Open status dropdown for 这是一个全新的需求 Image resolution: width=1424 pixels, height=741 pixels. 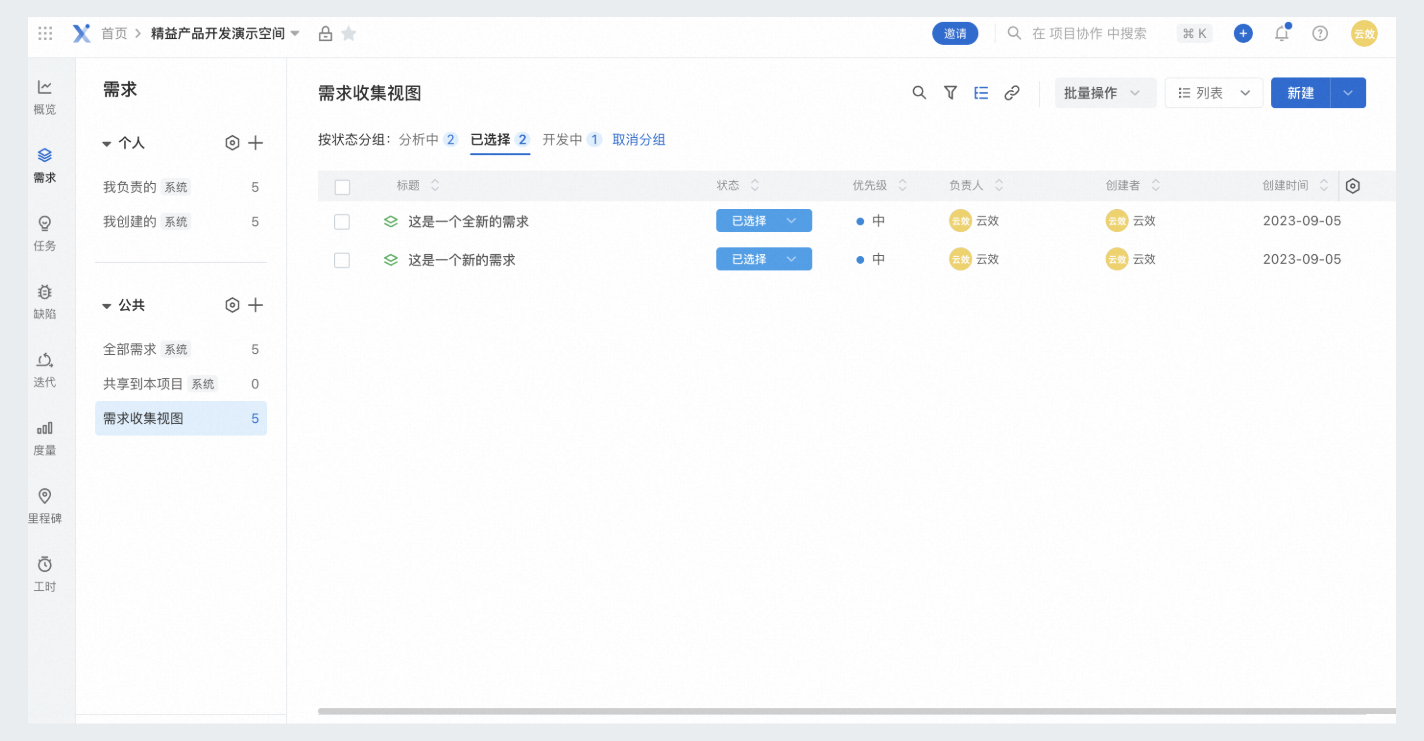(764, 221)
